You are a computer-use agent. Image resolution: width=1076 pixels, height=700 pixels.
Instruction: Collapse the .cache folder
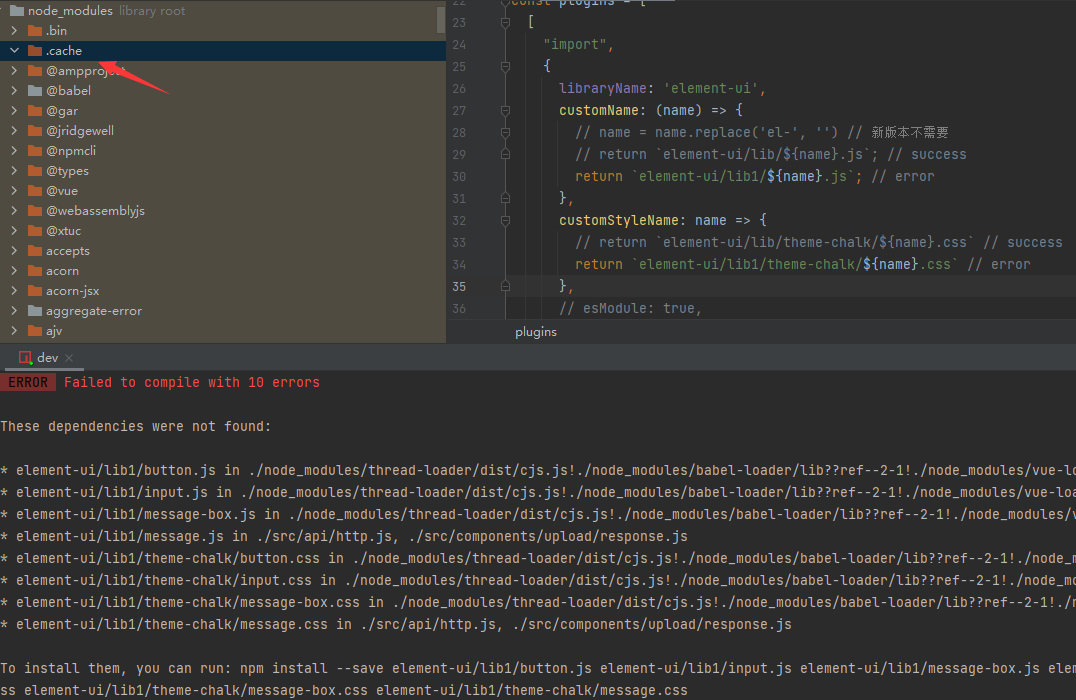coord(12,50)
